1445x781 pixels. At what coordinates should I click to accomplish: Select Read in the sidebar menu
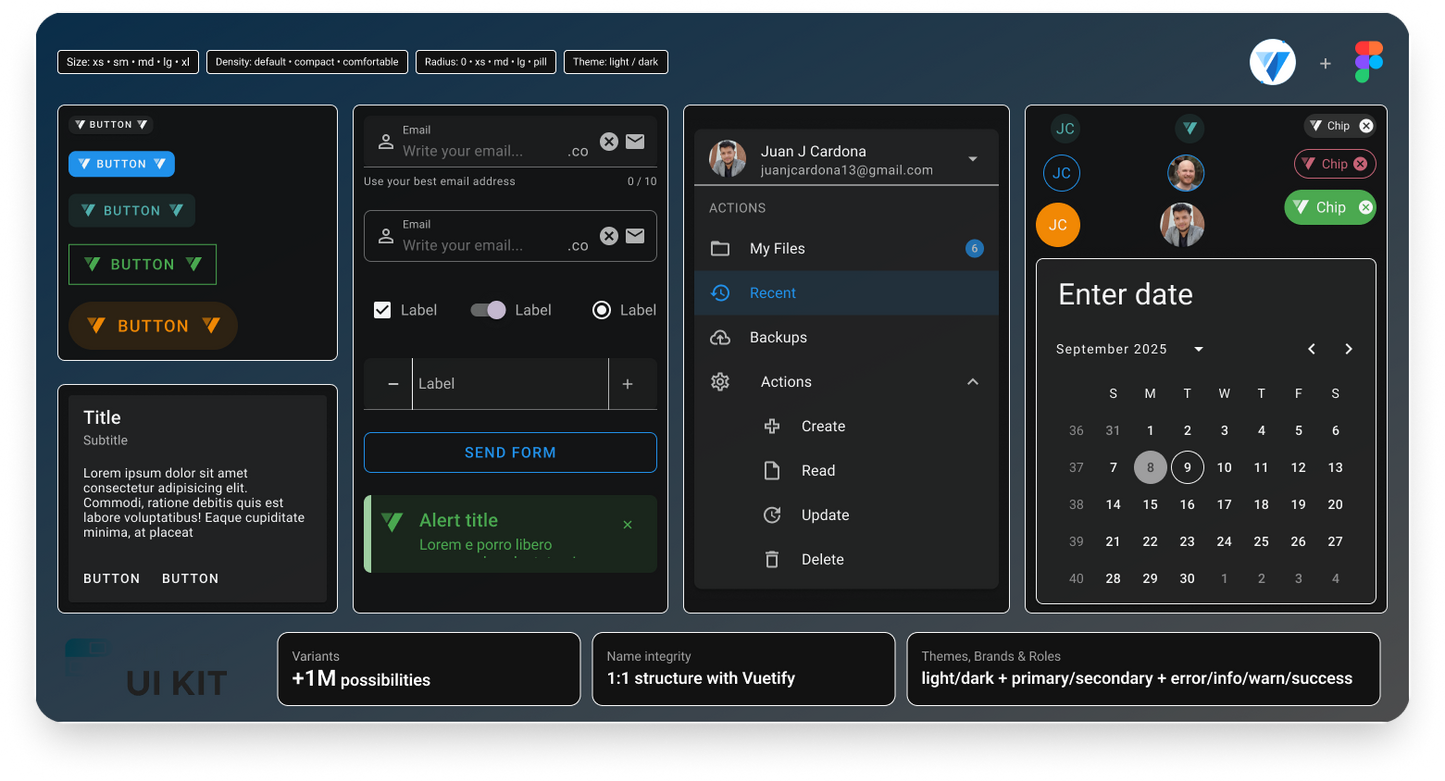pyautogui.click(x=818, y=470)
